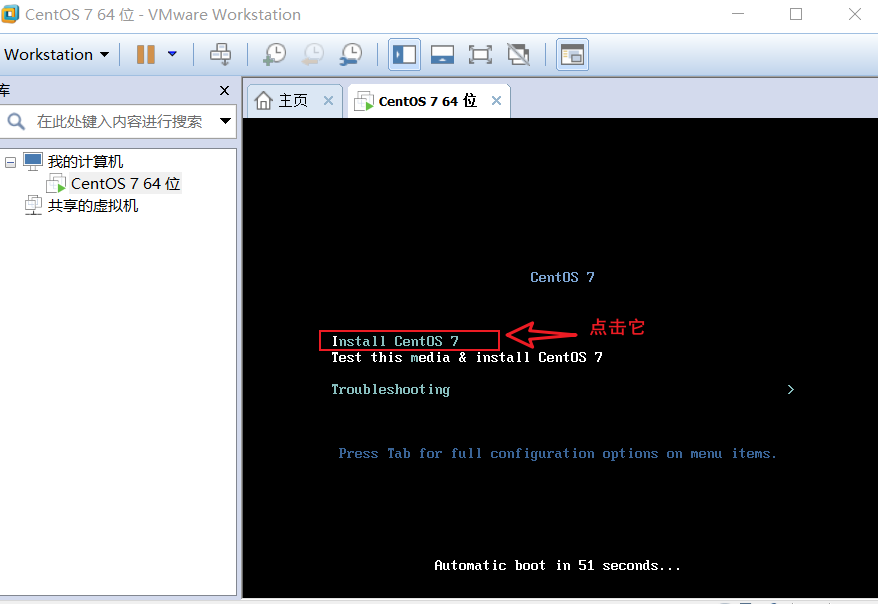Click the CentOS 7 boot menu title
Image resolution: width=878 pixels, height=604 pixels.
(562, 277)
